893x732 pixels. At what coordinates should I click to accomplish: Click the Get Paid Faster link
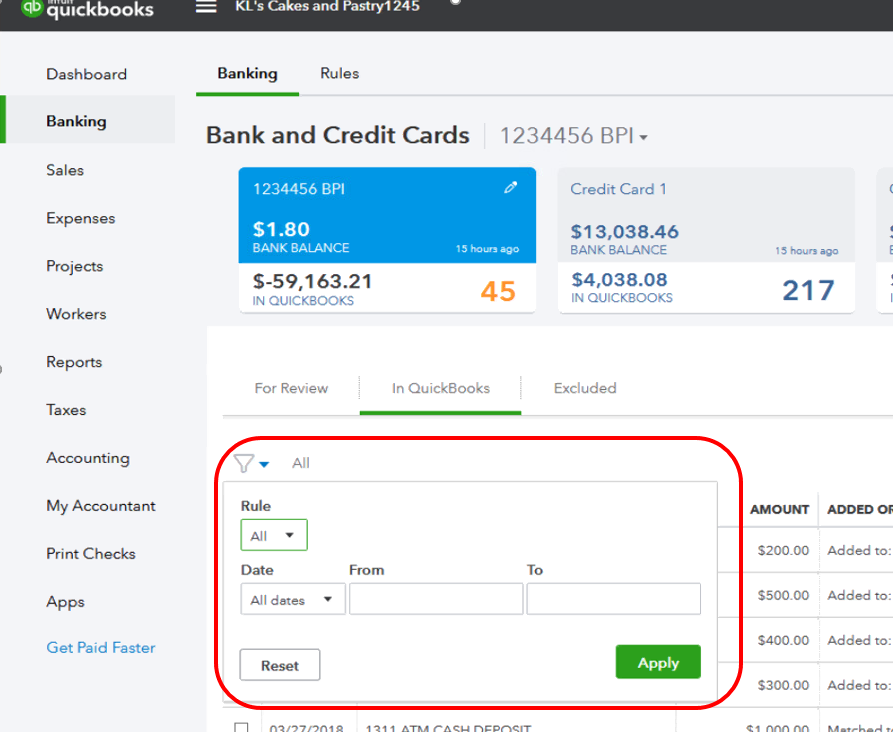pos(101,648)
